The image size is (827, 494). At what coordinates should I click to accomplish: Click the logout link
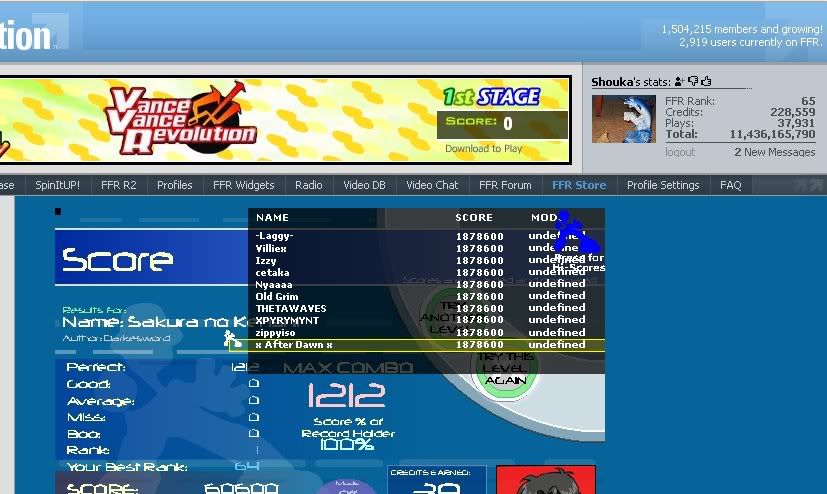coord(680,152)
